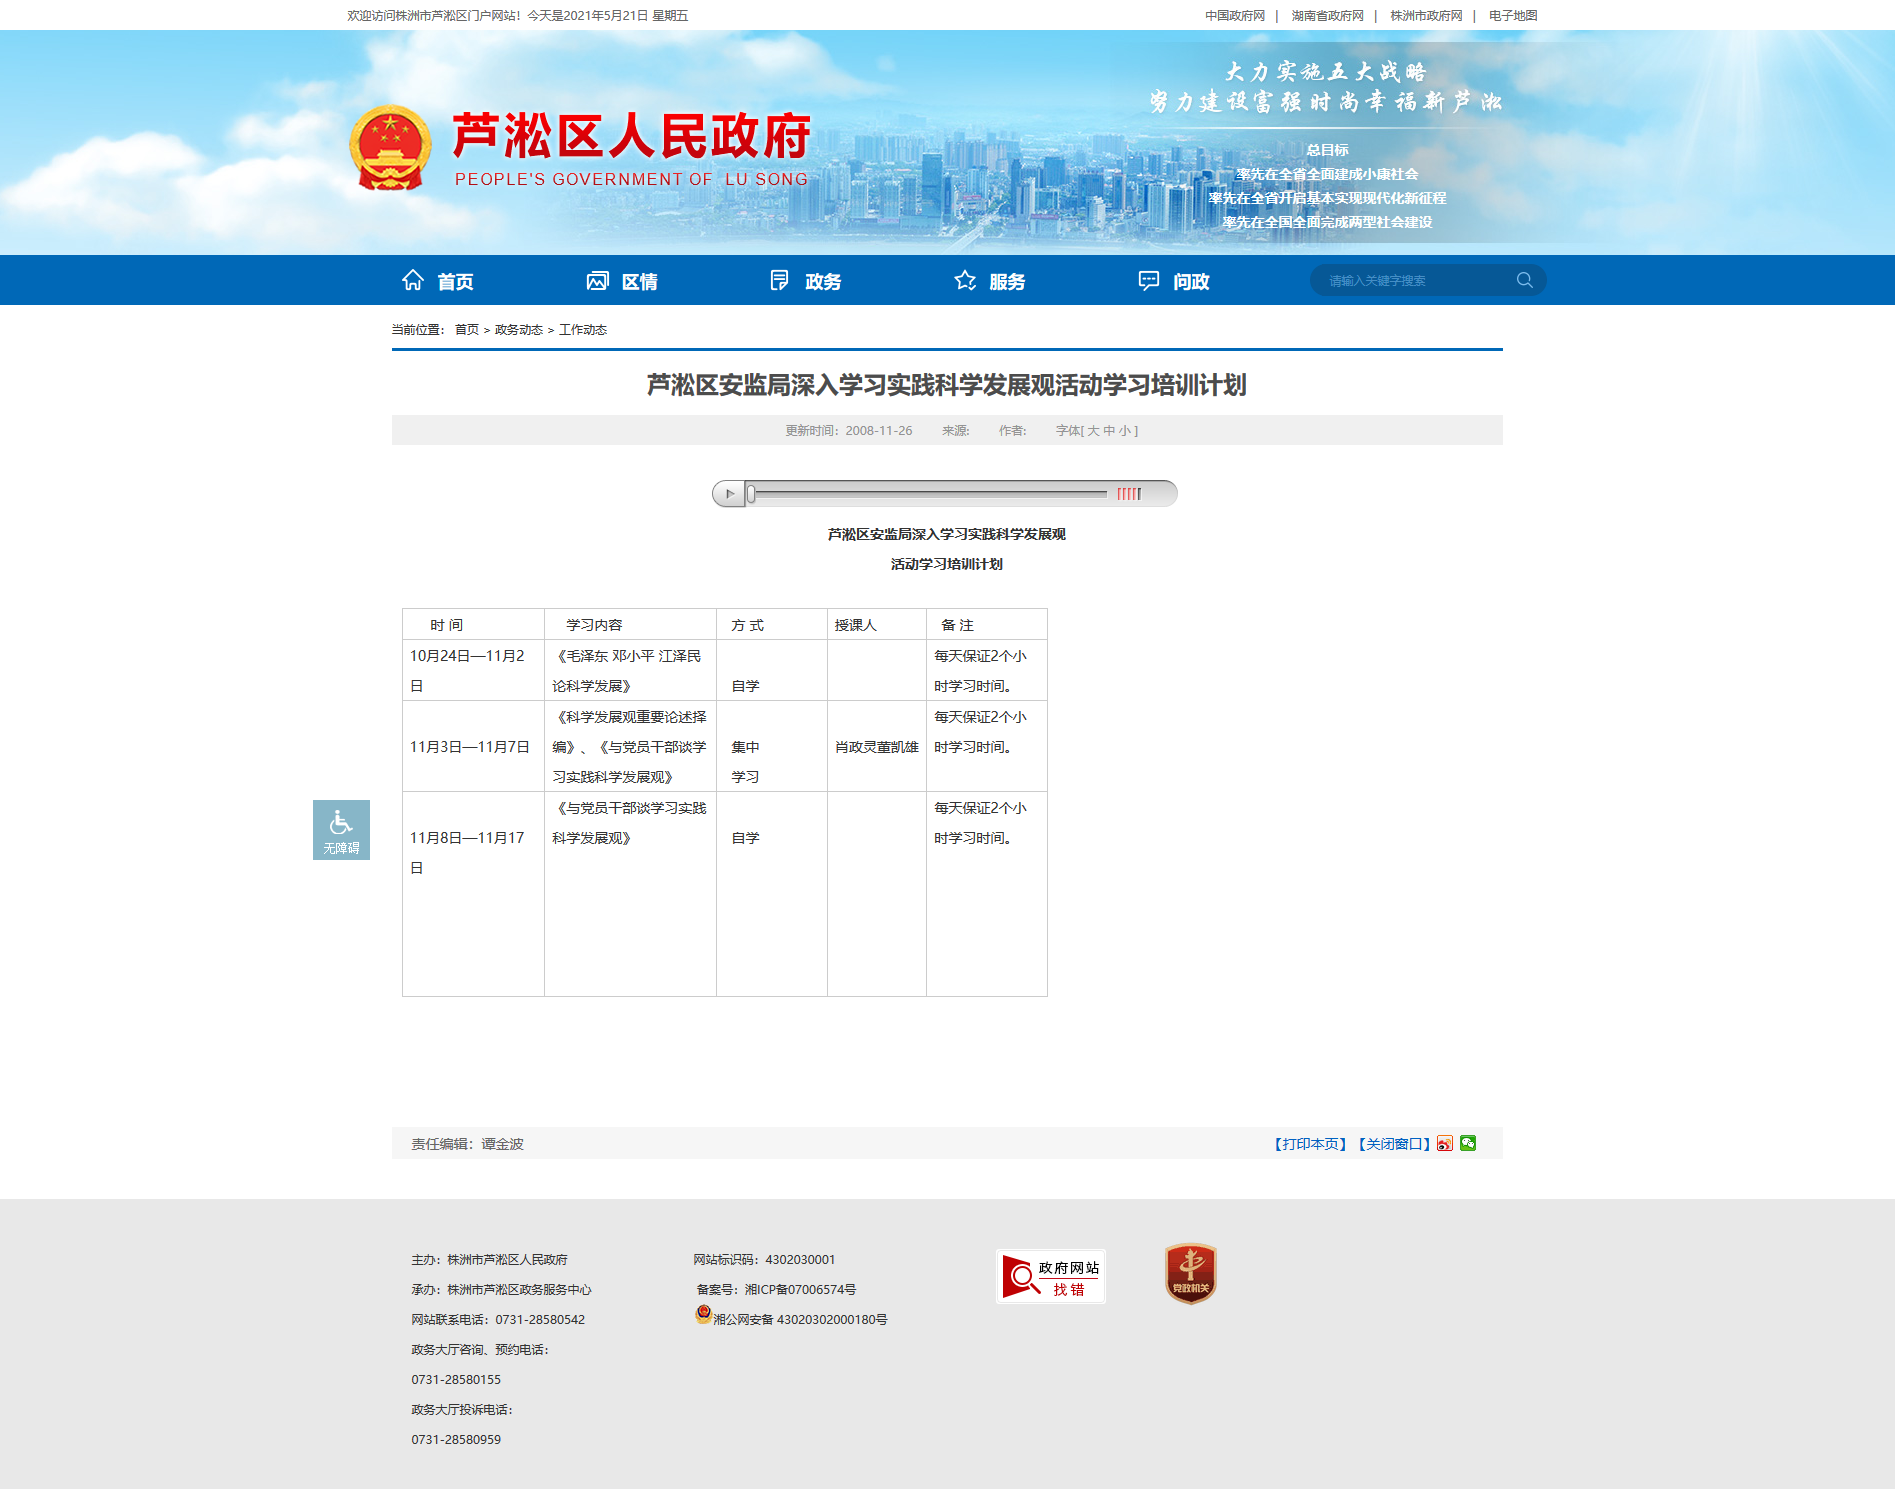Screen dimensions: 1895x1489
Task: Open the 问政 navigation item
Action: 1174,281
